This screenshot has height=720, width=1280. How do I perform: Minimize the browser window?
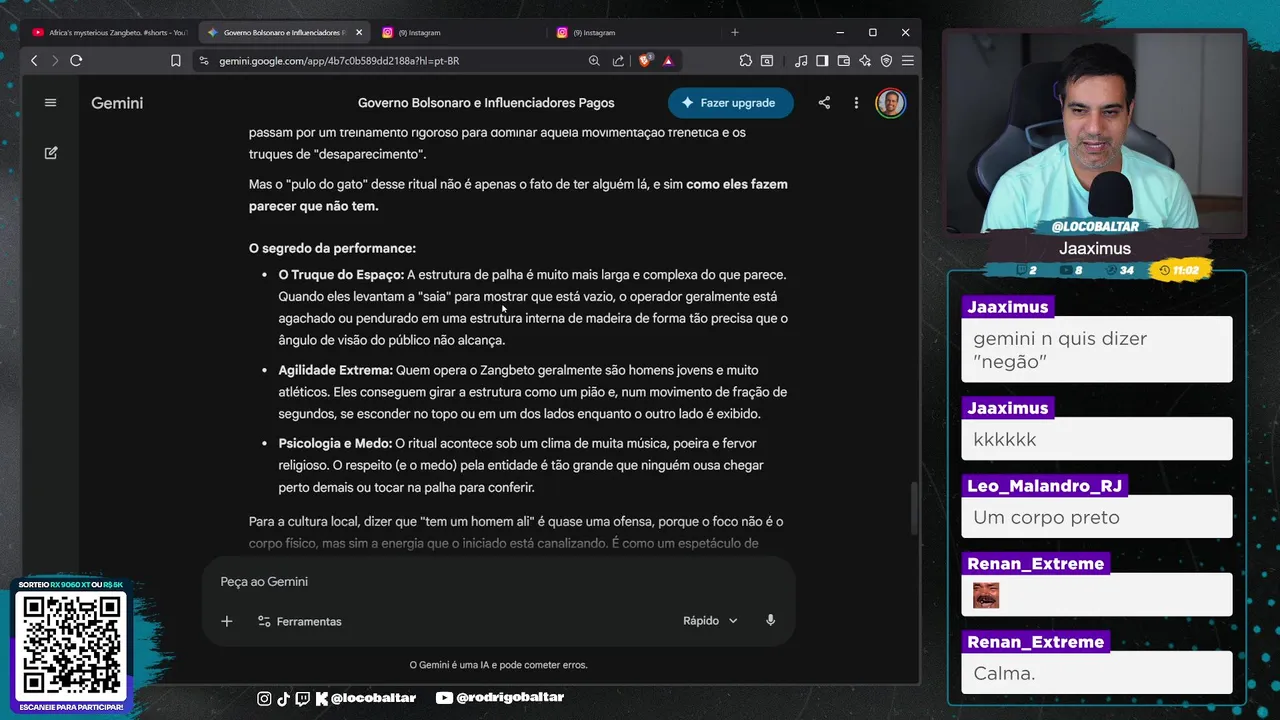(840, 33)
